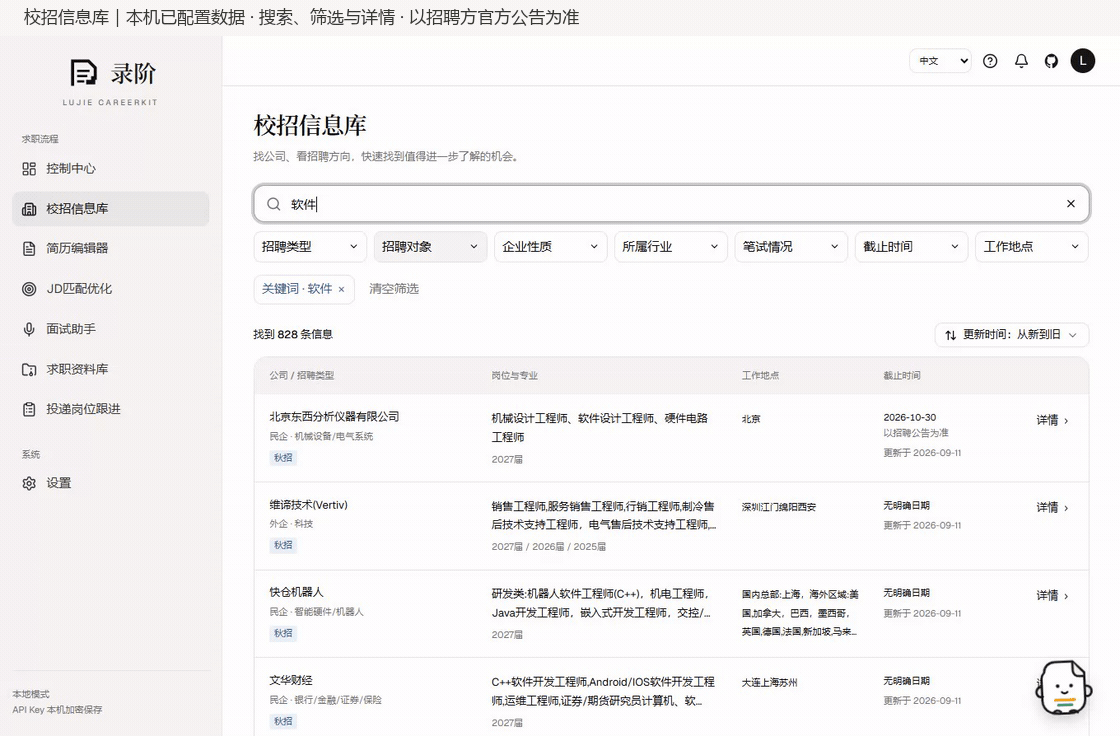Expand the 企业性质 filter dropdown
Image resolution: width=1120 pixels, height=736 pixels.
point(550,247)
